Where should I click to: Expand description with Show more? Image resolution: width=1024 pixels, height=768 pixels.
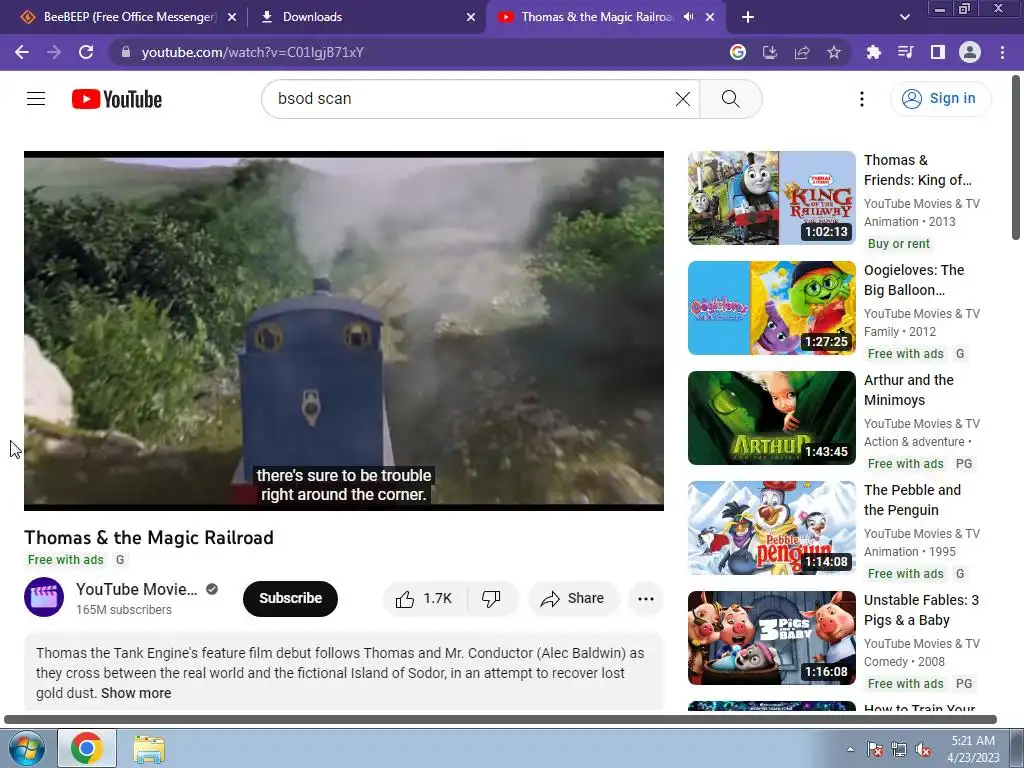click(x=136, y=693)
